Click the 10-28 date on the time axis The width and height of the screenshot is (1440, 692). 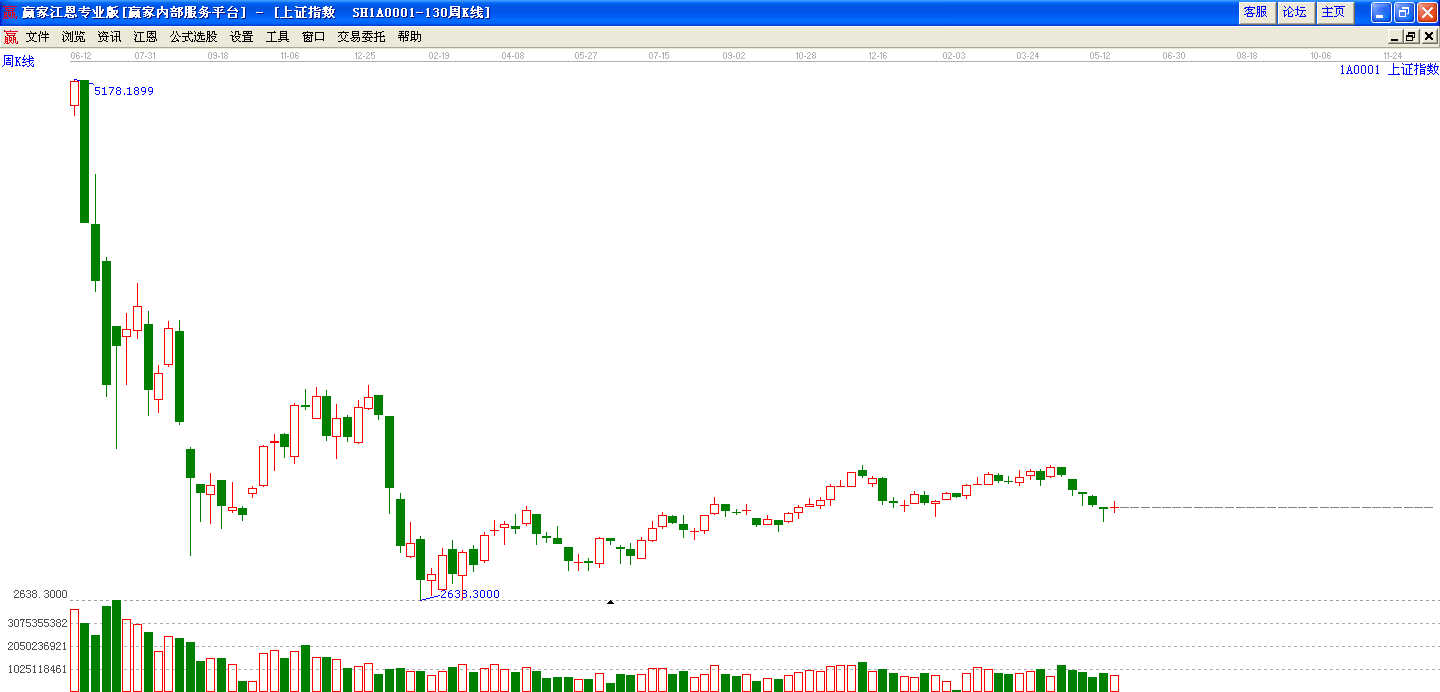coord(806,56)
